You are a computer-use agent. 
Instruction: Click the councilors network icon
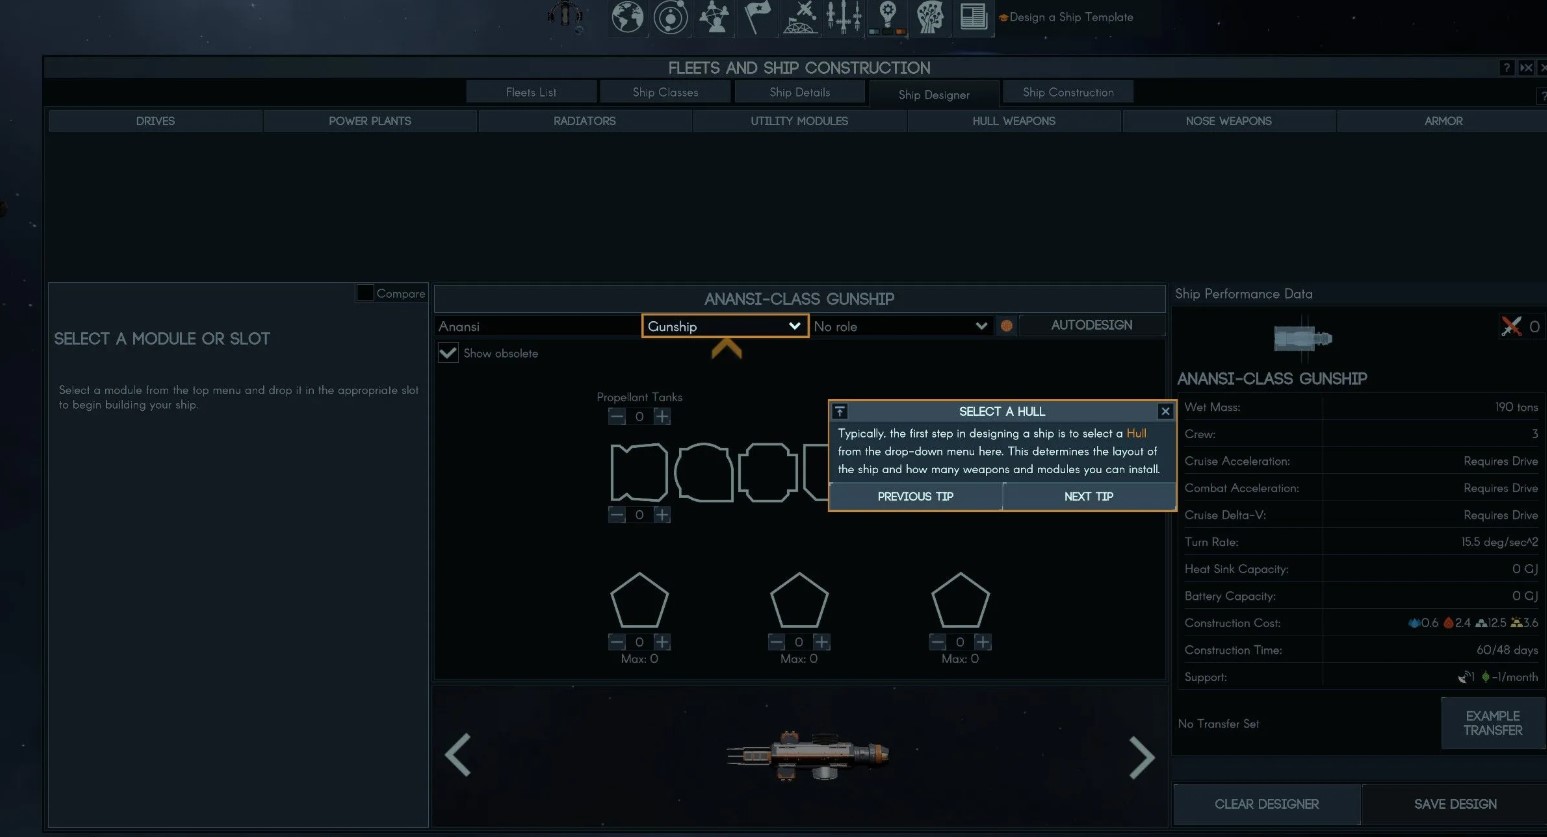714,17
